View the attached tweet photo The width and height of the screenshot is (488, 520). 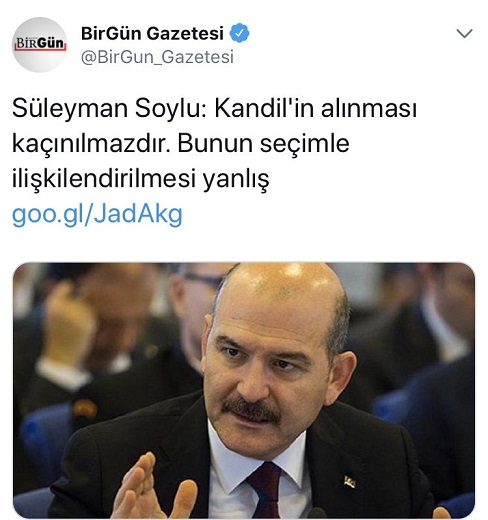pyautogui.click(x=244, y=391)
